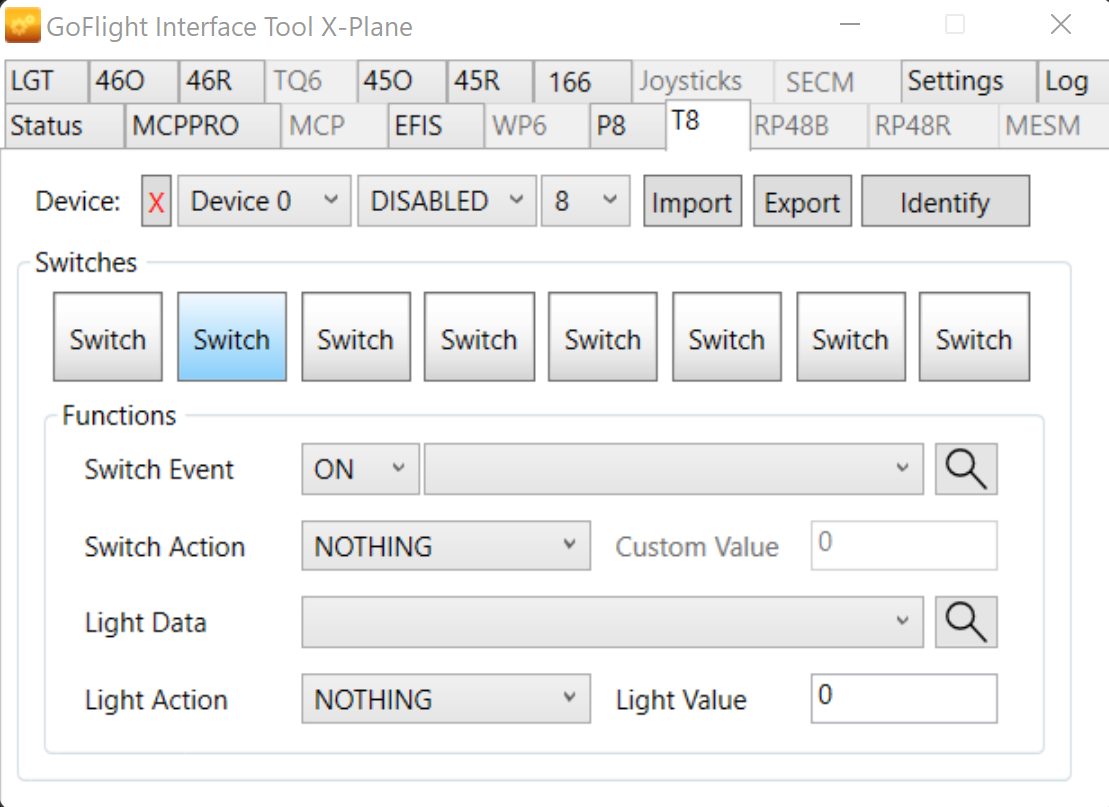Expand the empty Switch Event command dropdown
This screenshot has height=807, width=1109.
point(673,469)
